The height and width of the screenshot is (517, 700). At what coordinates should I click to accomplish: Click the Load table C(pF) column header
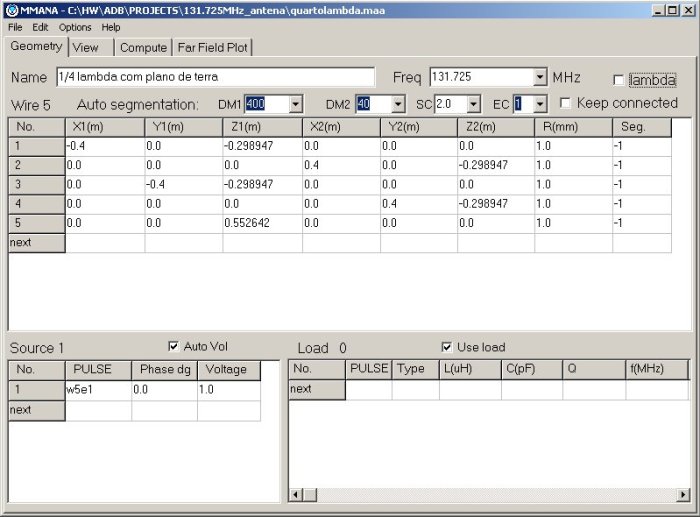[x=532, y=369]
